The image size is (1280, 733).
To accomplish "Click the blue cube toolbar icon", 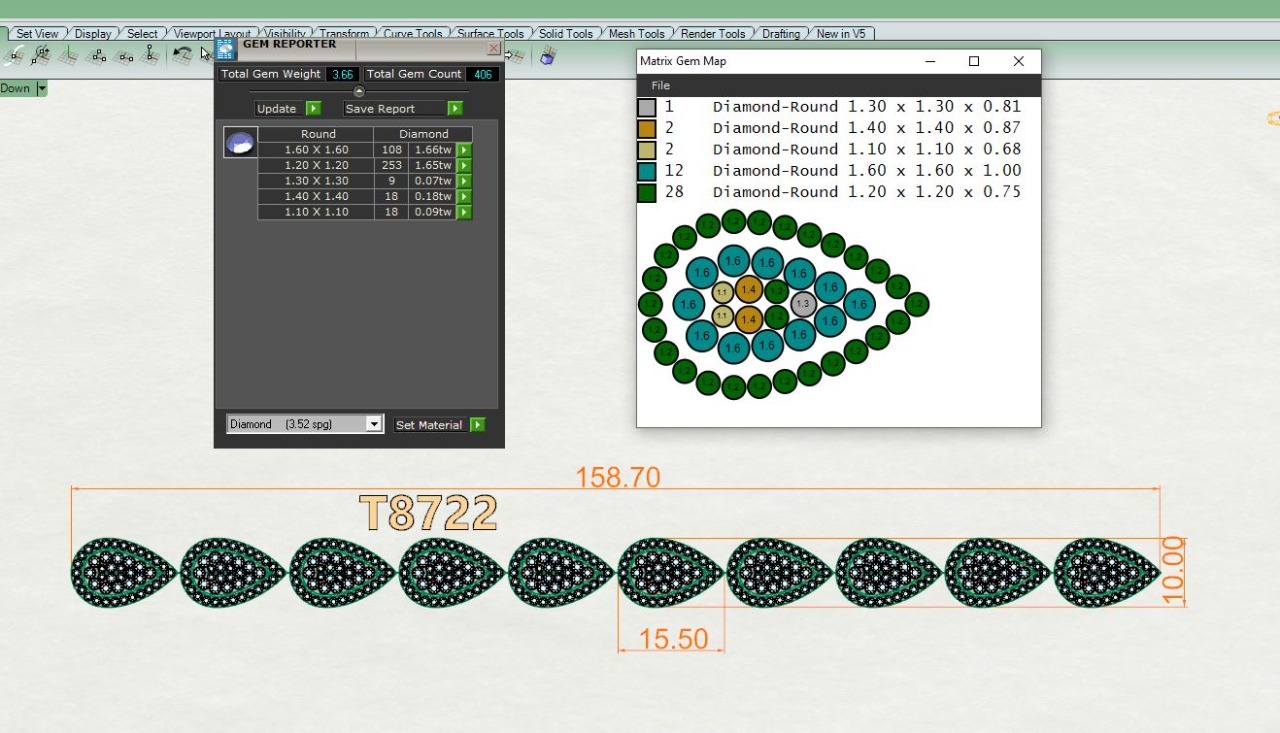I will point(548,56).
